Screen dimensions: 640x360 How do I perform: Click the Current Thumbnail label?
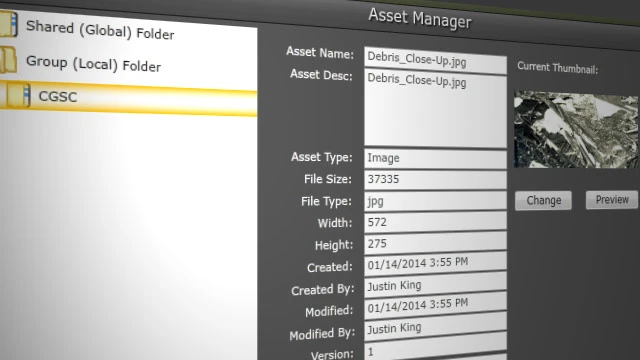click(557, 68)
